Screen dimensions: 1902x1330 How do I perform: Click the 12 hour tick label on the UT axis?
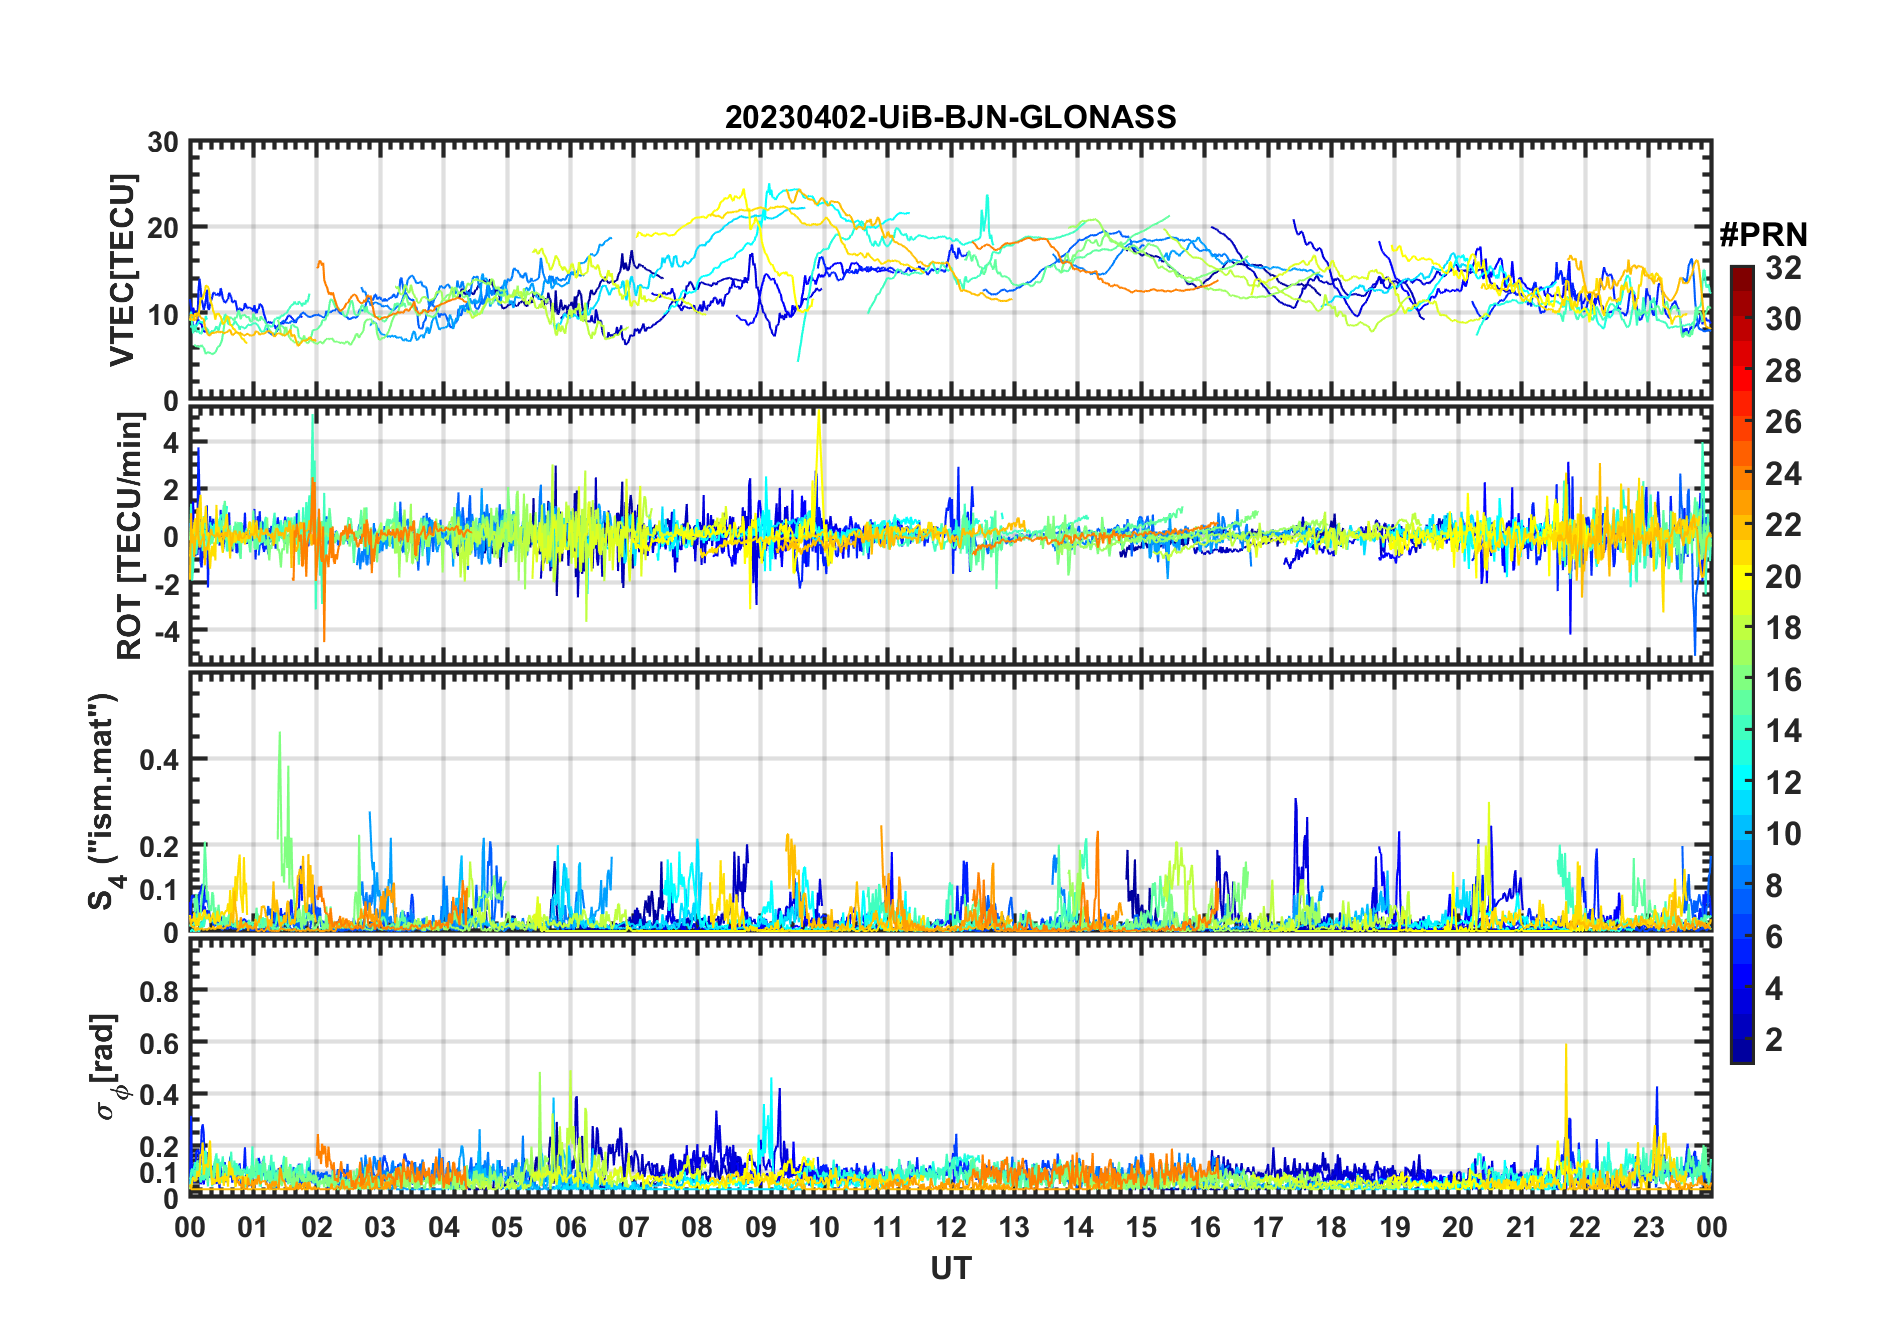(950, 1227)
